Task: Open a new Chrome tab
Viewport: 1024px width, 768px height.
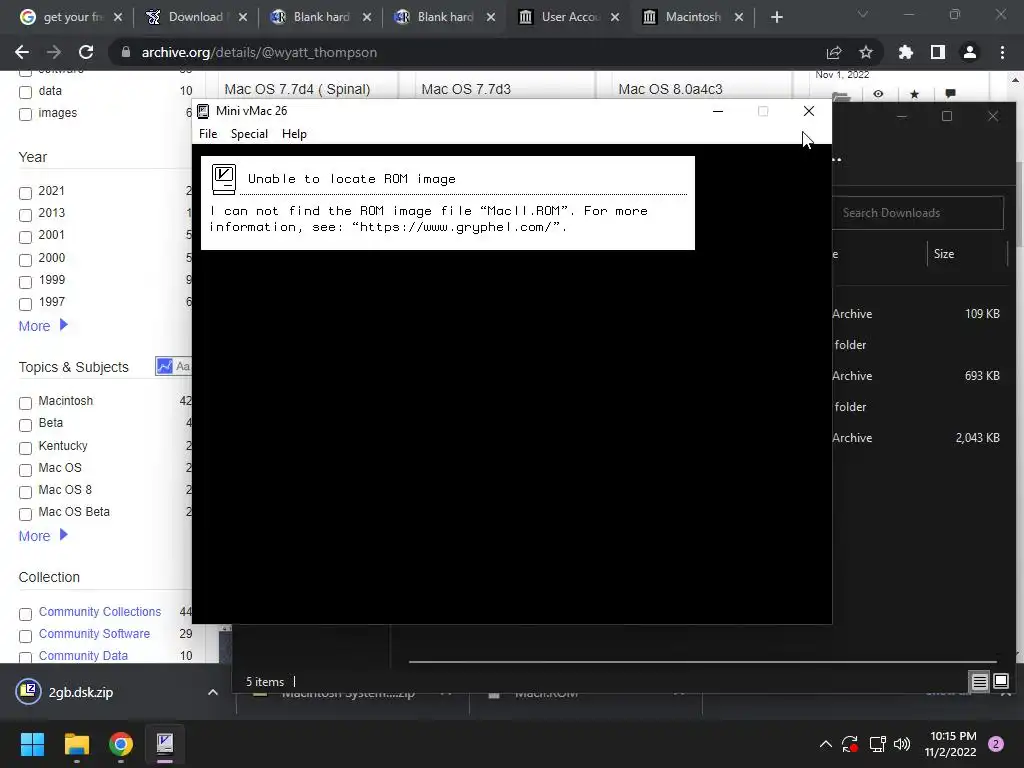Action: [776, 17]
